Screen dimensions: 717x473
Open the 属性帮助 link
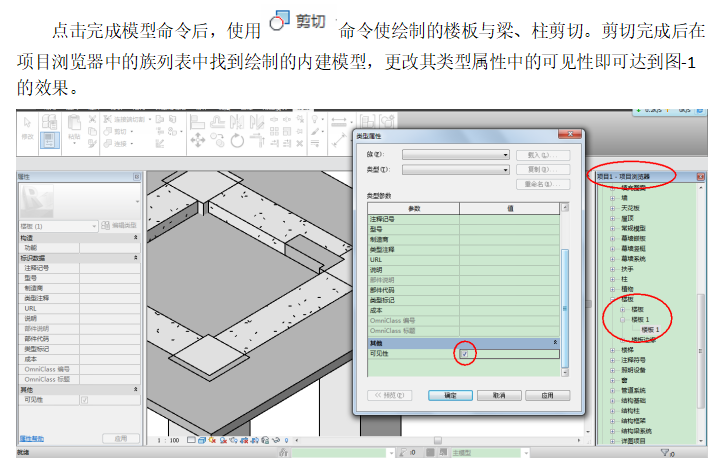[x=32, y=439]
